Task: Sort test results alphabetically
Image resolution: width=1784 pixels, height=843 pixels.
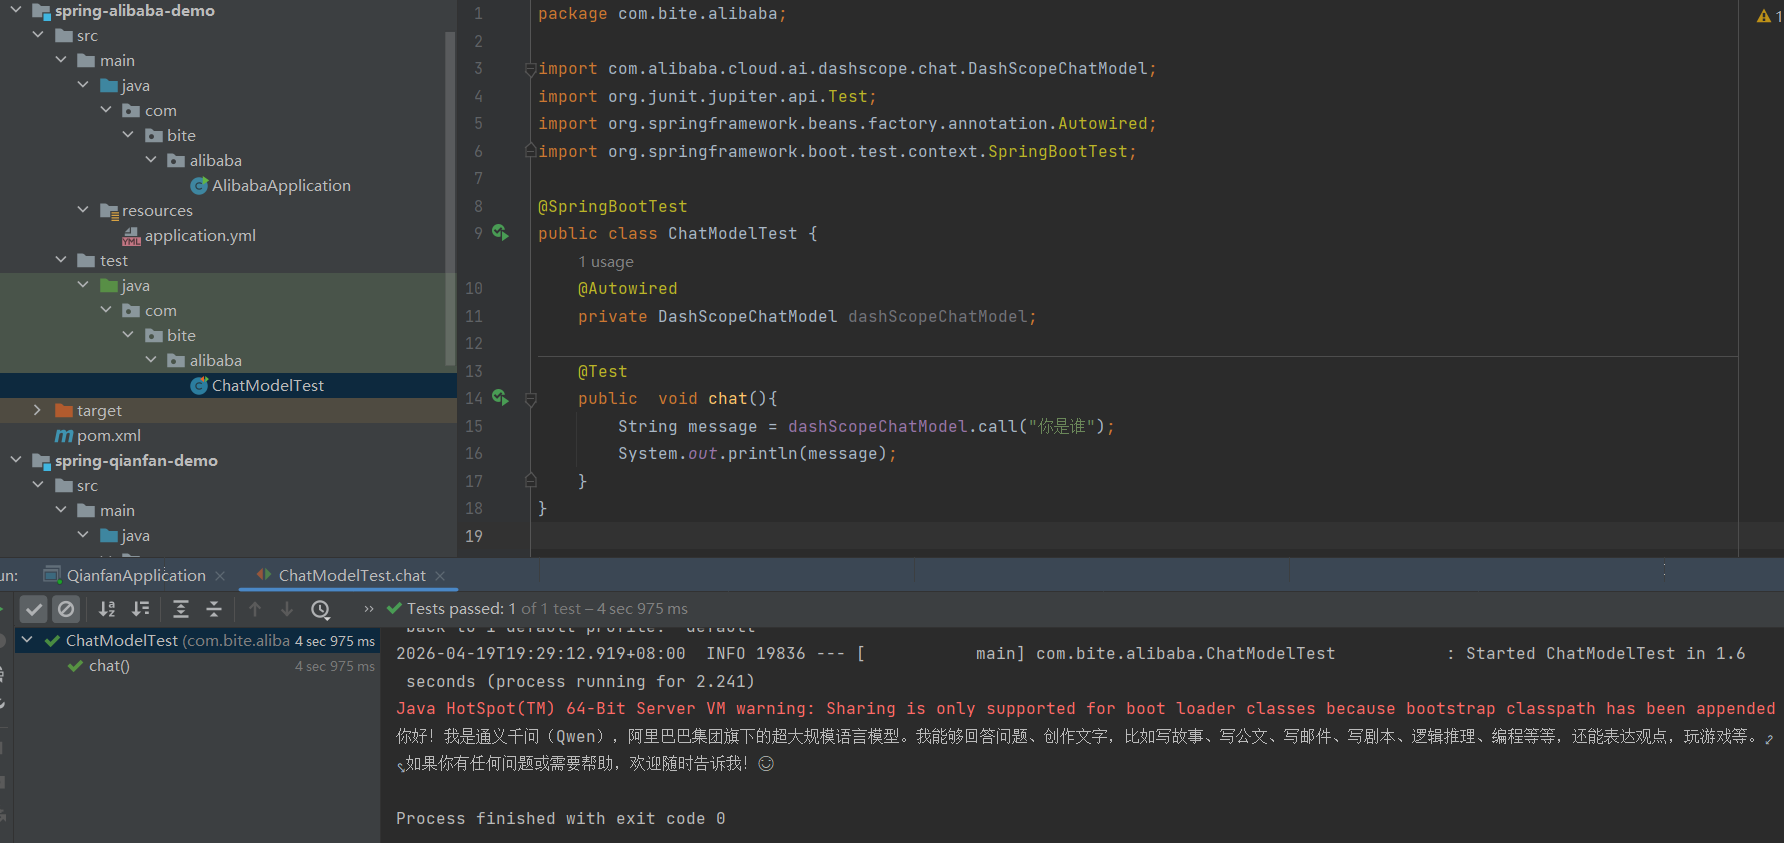Action: click(107, 609)
